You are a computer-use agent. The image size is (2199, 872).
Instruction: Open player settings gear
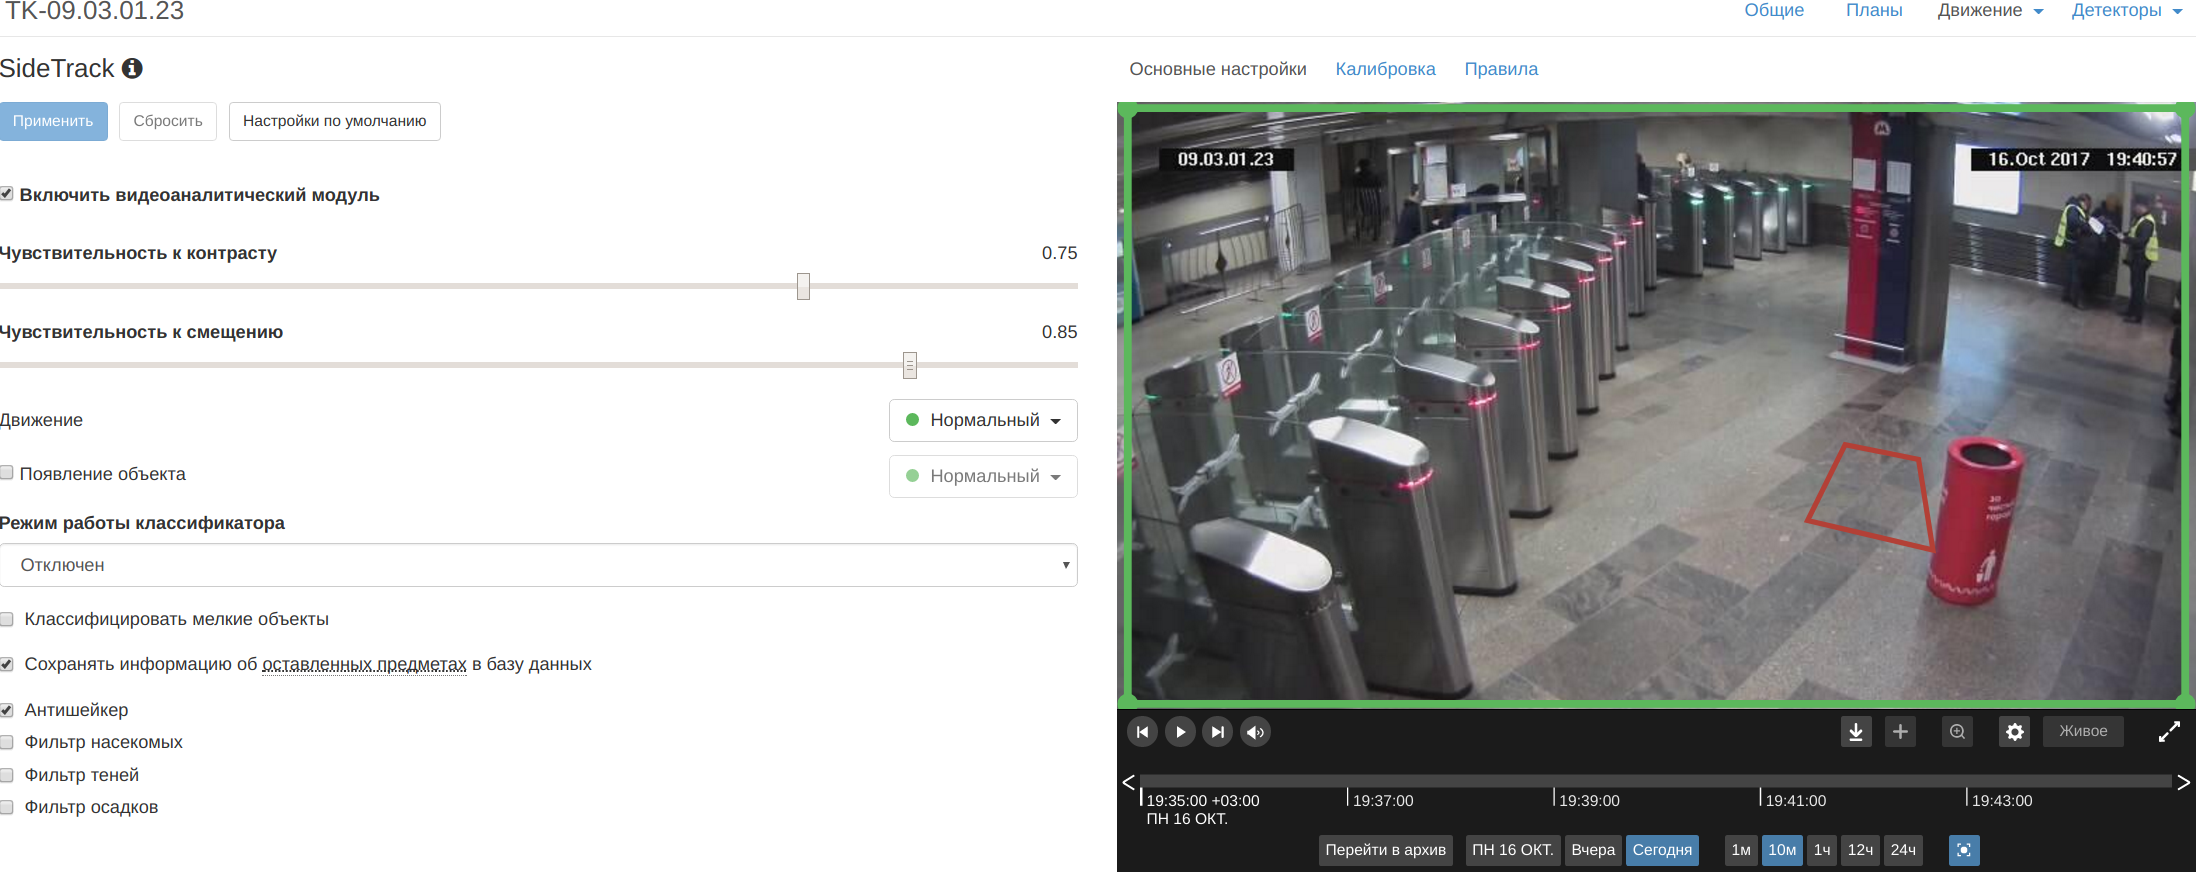[2014, 732]
